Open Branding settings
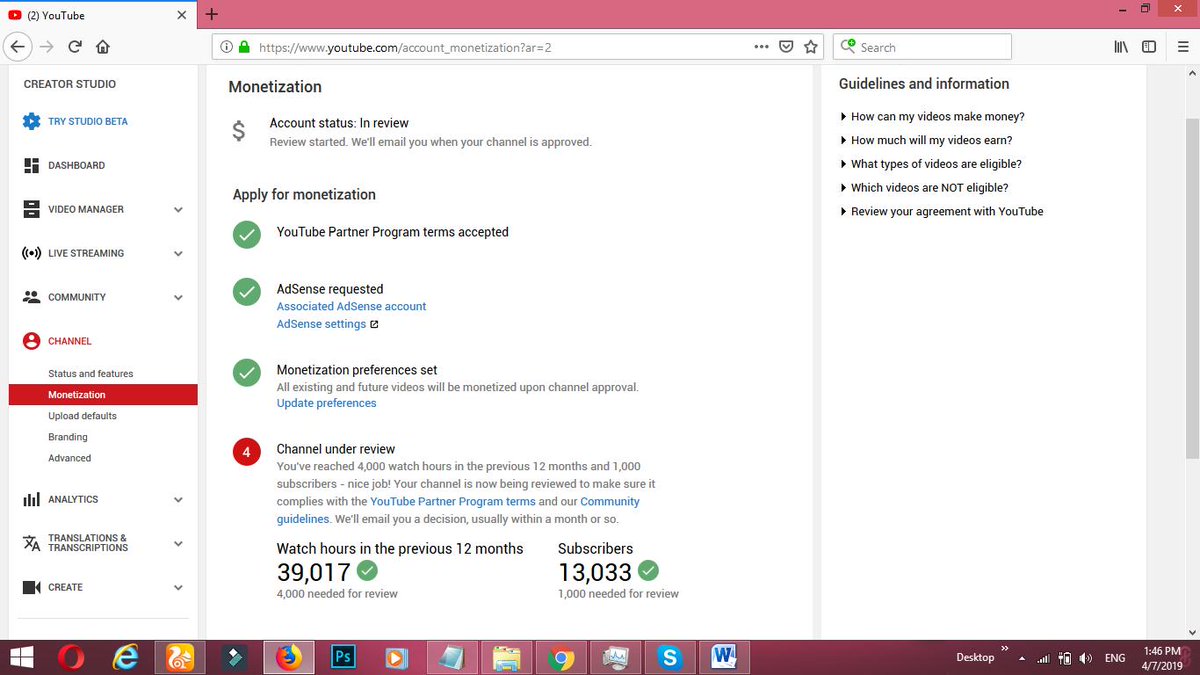This screenshot has height=675, width=1200. 67,437
